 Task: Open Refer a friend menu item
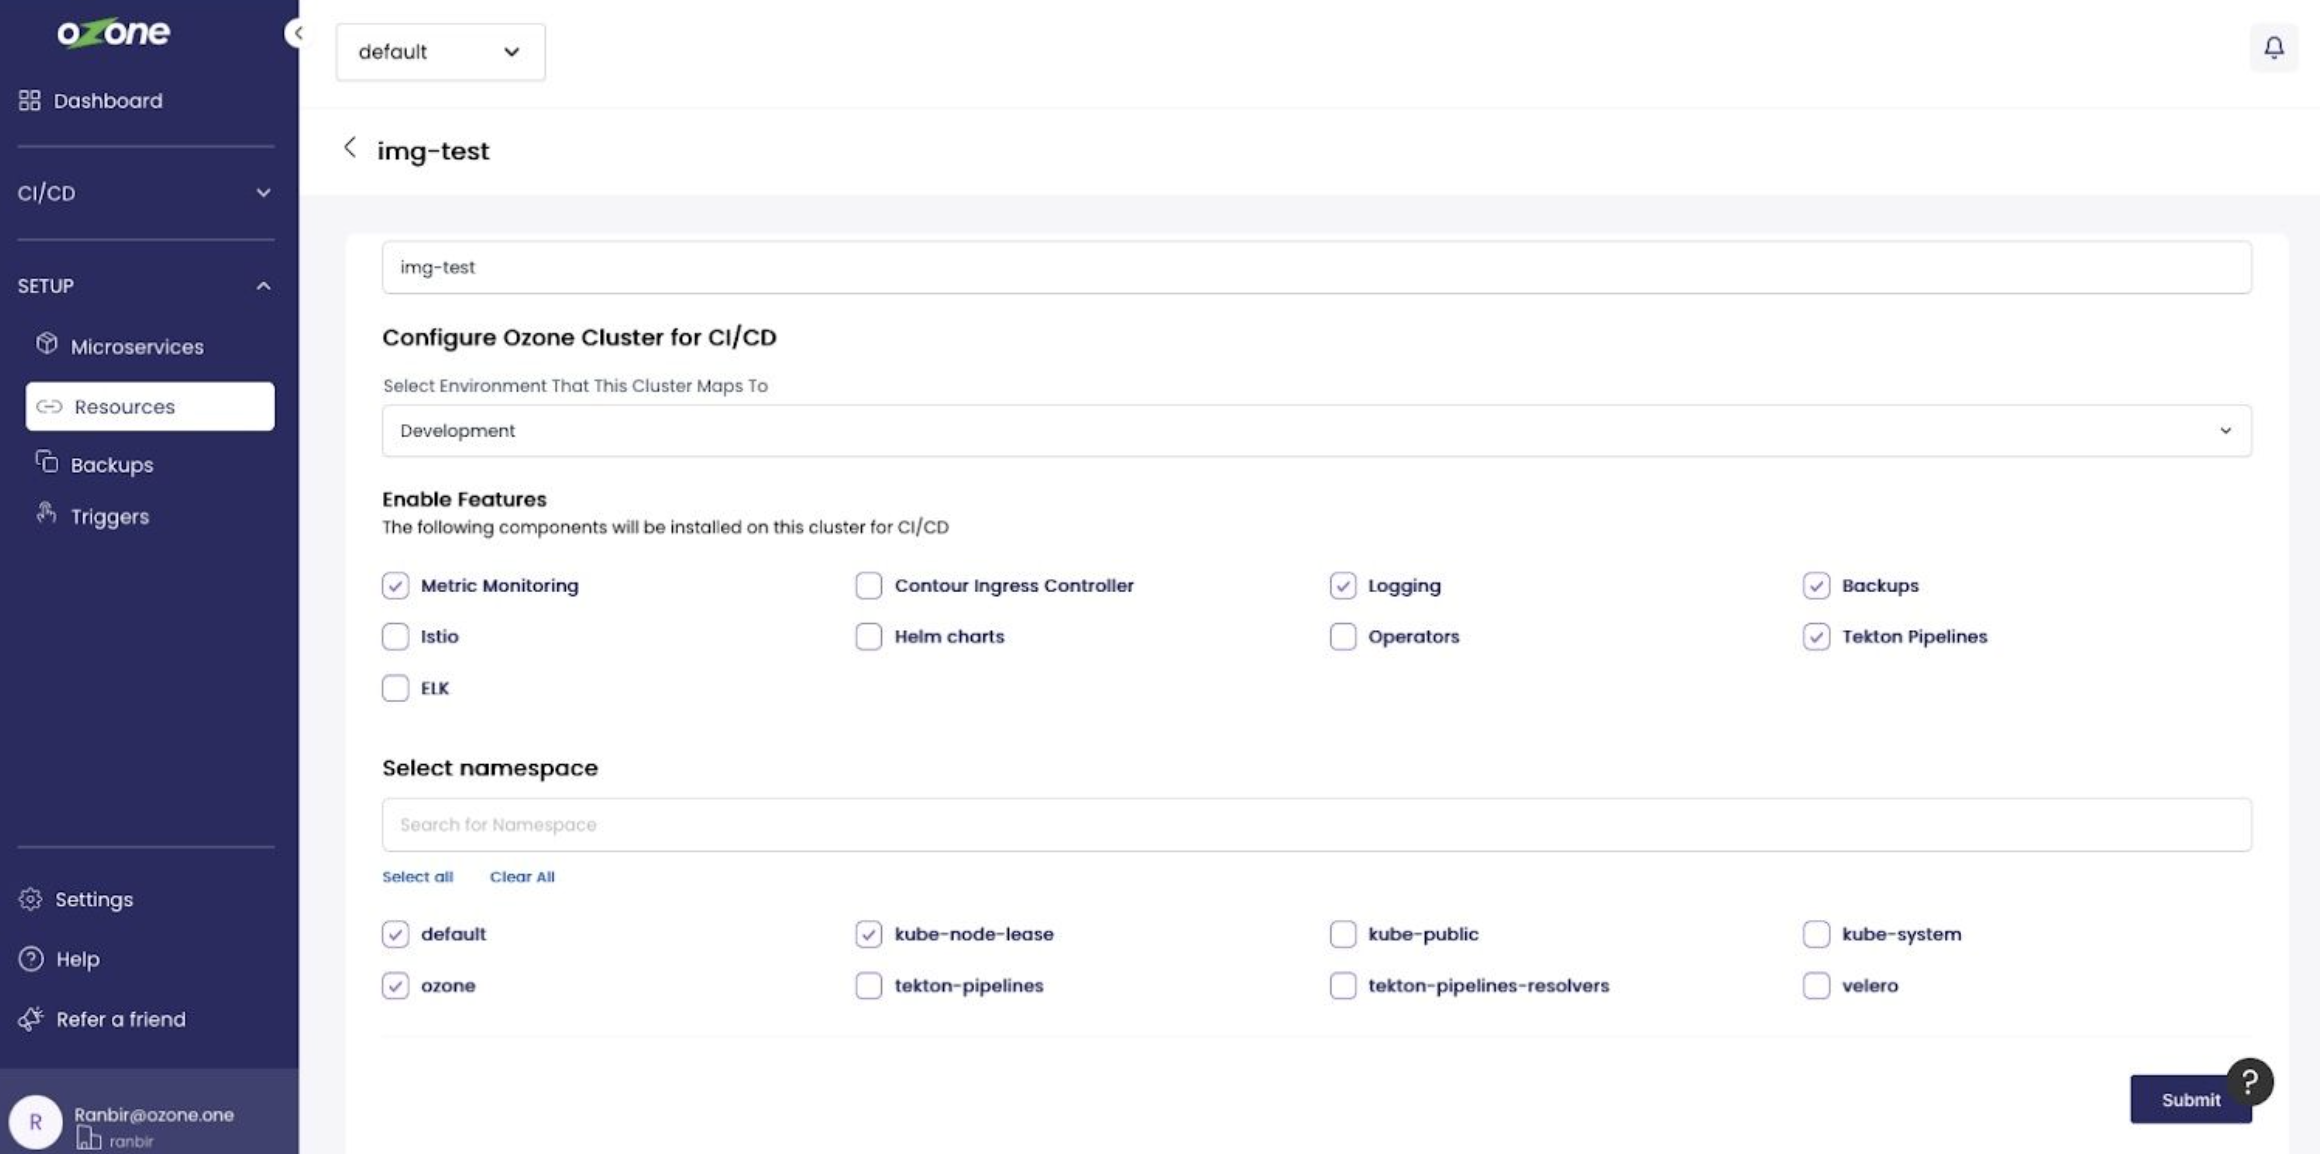[x=120, y=1019]
